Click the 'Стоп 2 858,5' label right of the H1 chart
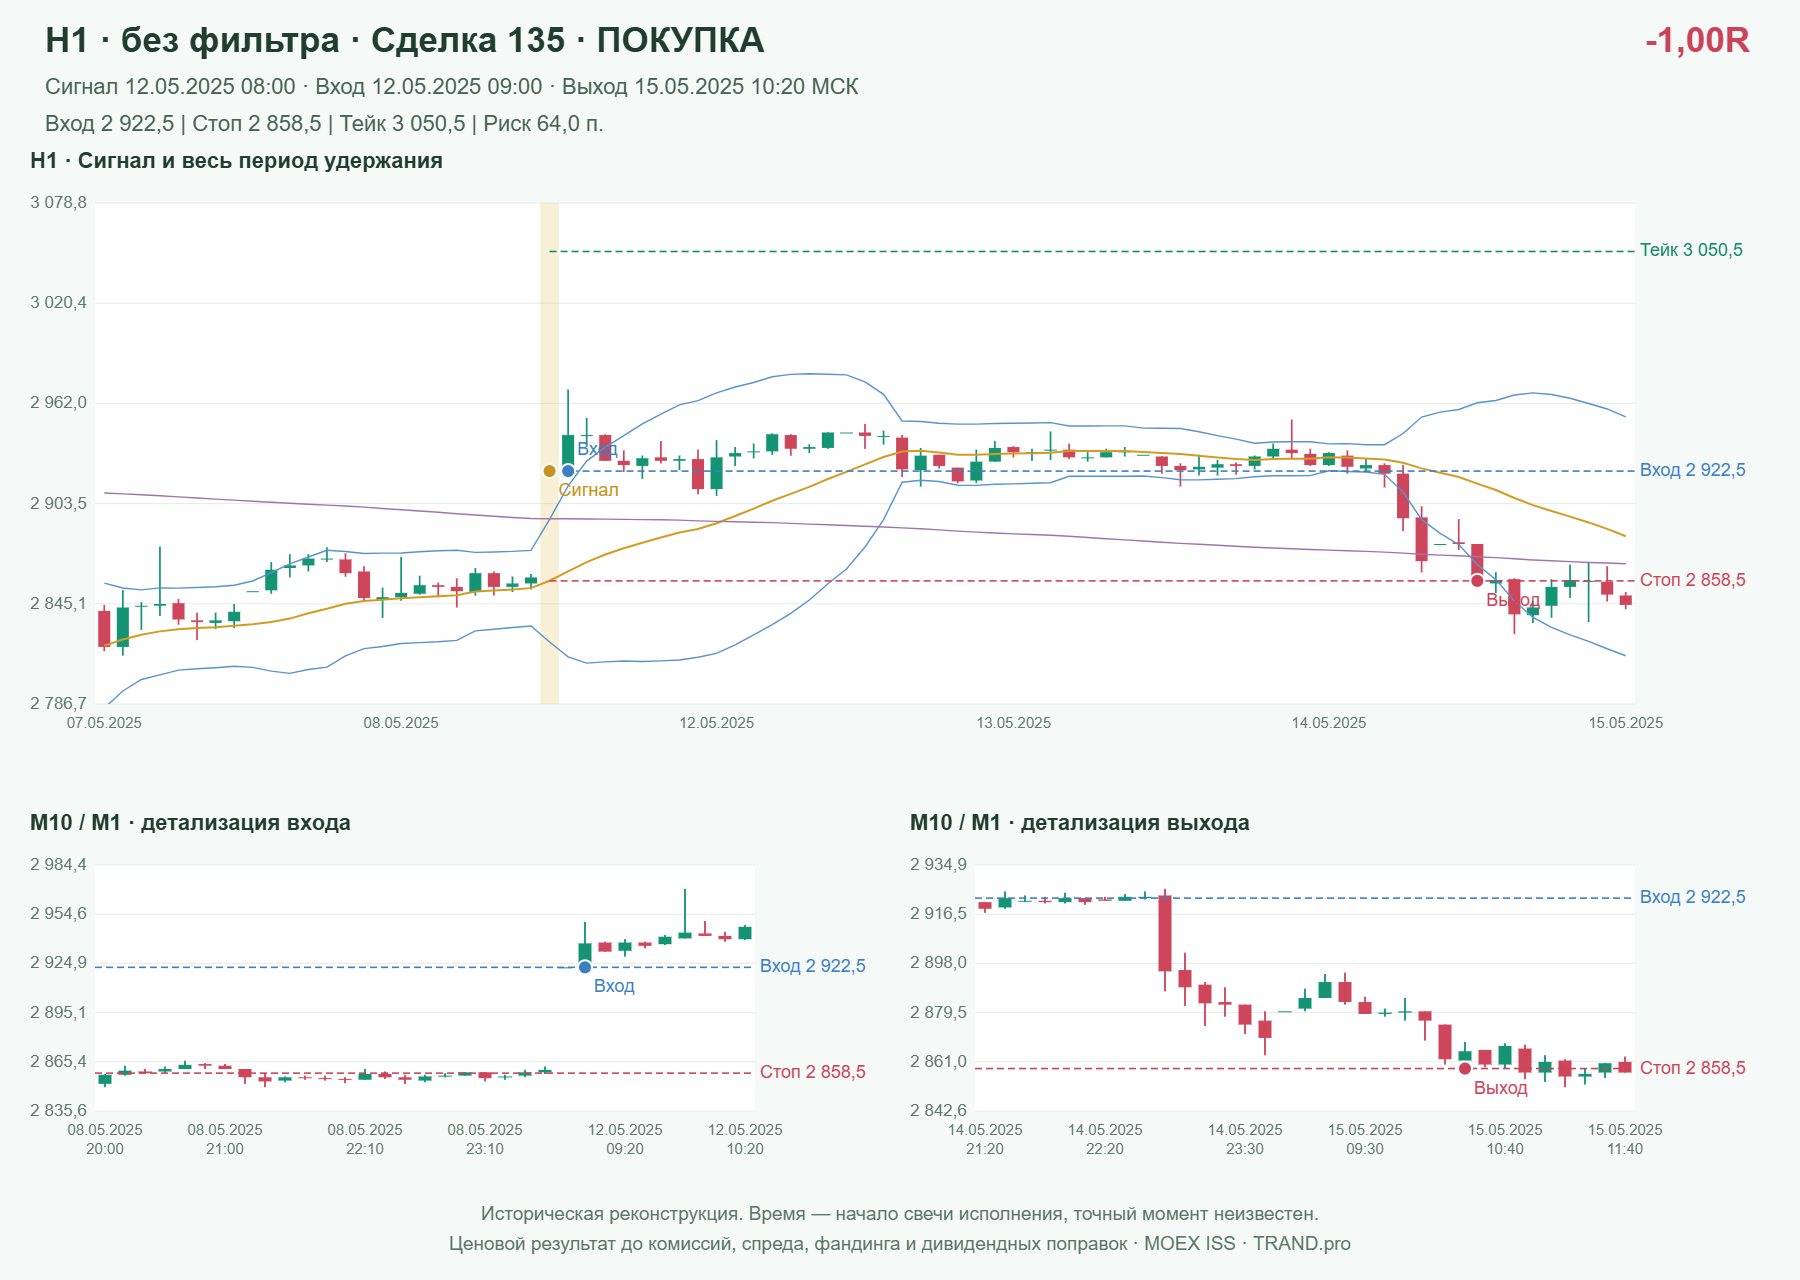This screenshot has width=1800, height=1280. (1692, 580)
